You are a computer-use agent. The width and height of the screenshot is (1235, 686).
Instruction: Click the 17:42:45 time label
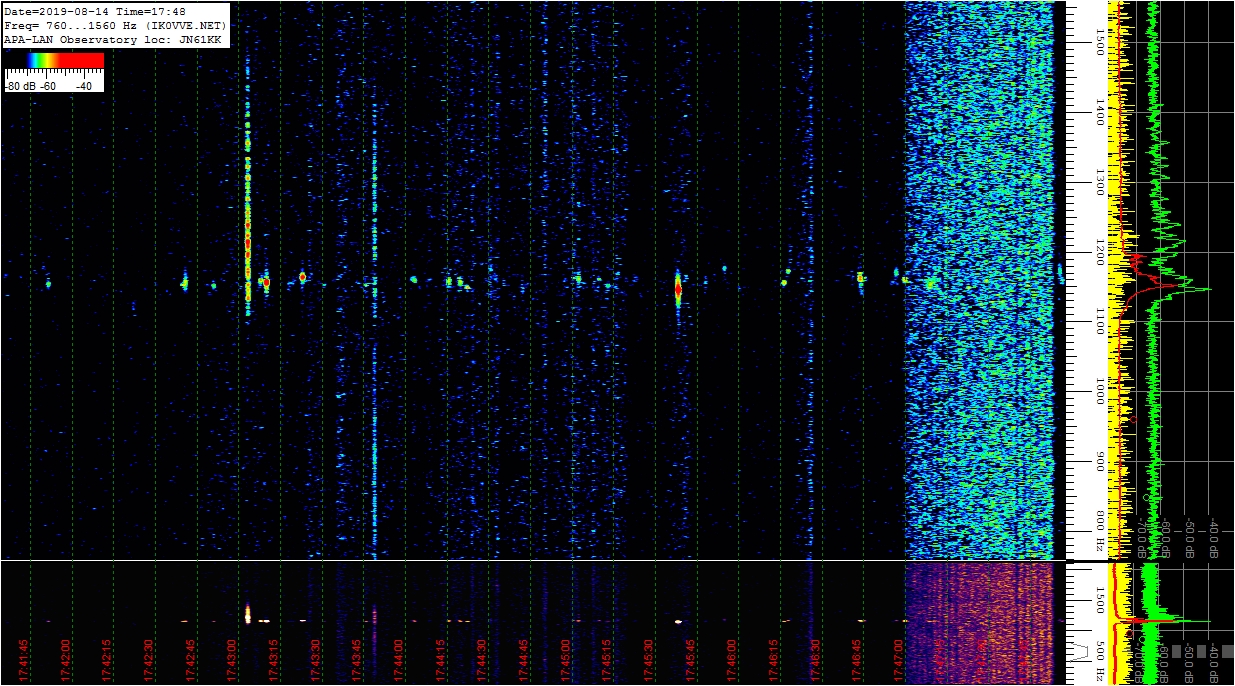[x=190, y=661]
